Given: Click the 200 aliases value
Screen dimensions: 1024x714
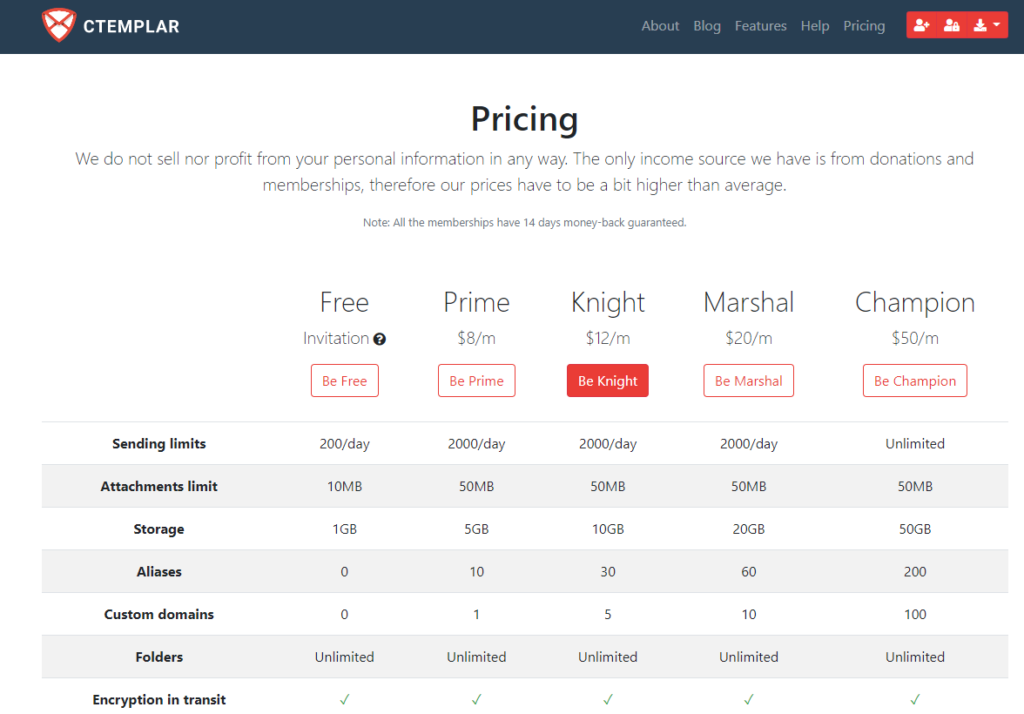Looking at the screenshot, I should (x=915, y=572).
